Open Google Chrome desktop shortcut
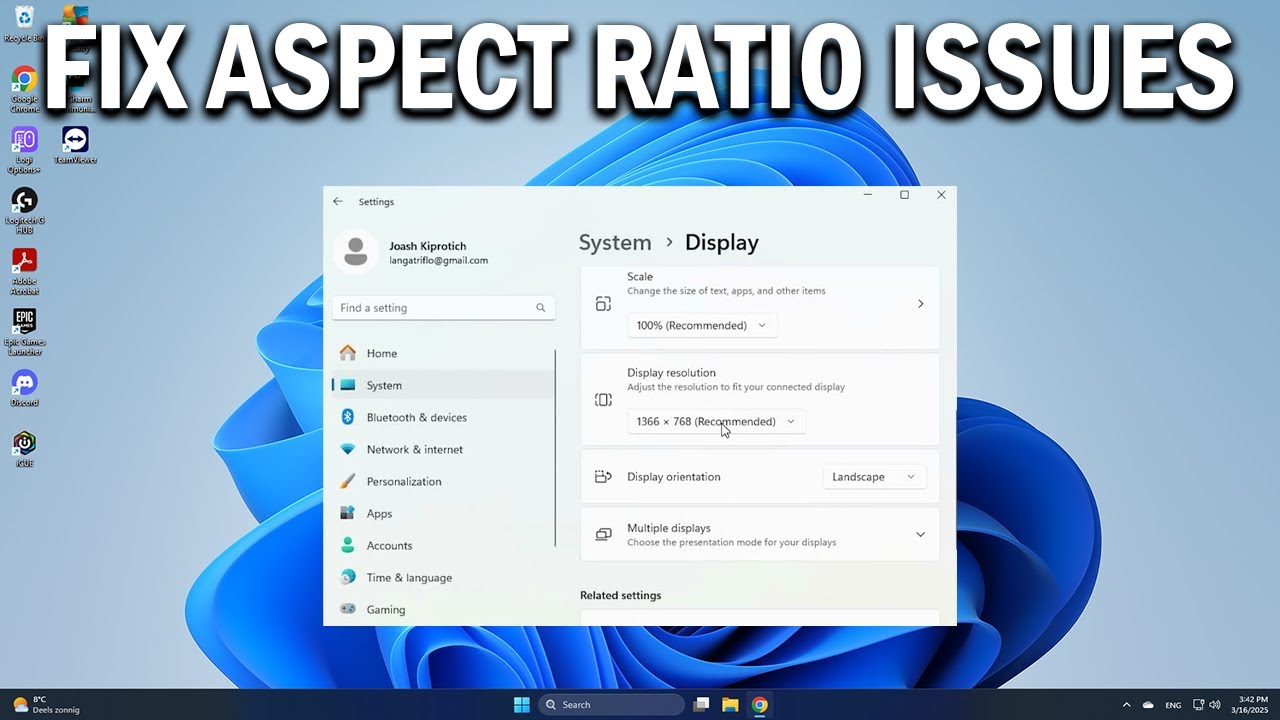 click(24, 89)
